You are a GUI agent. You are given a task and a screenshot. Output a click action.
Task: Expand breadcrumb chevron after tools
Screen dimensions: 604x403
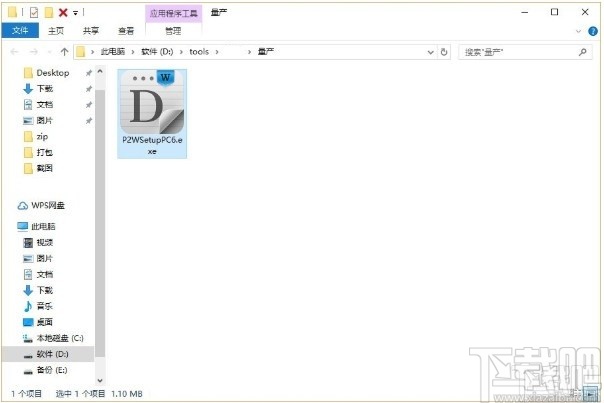pos(217,52)
